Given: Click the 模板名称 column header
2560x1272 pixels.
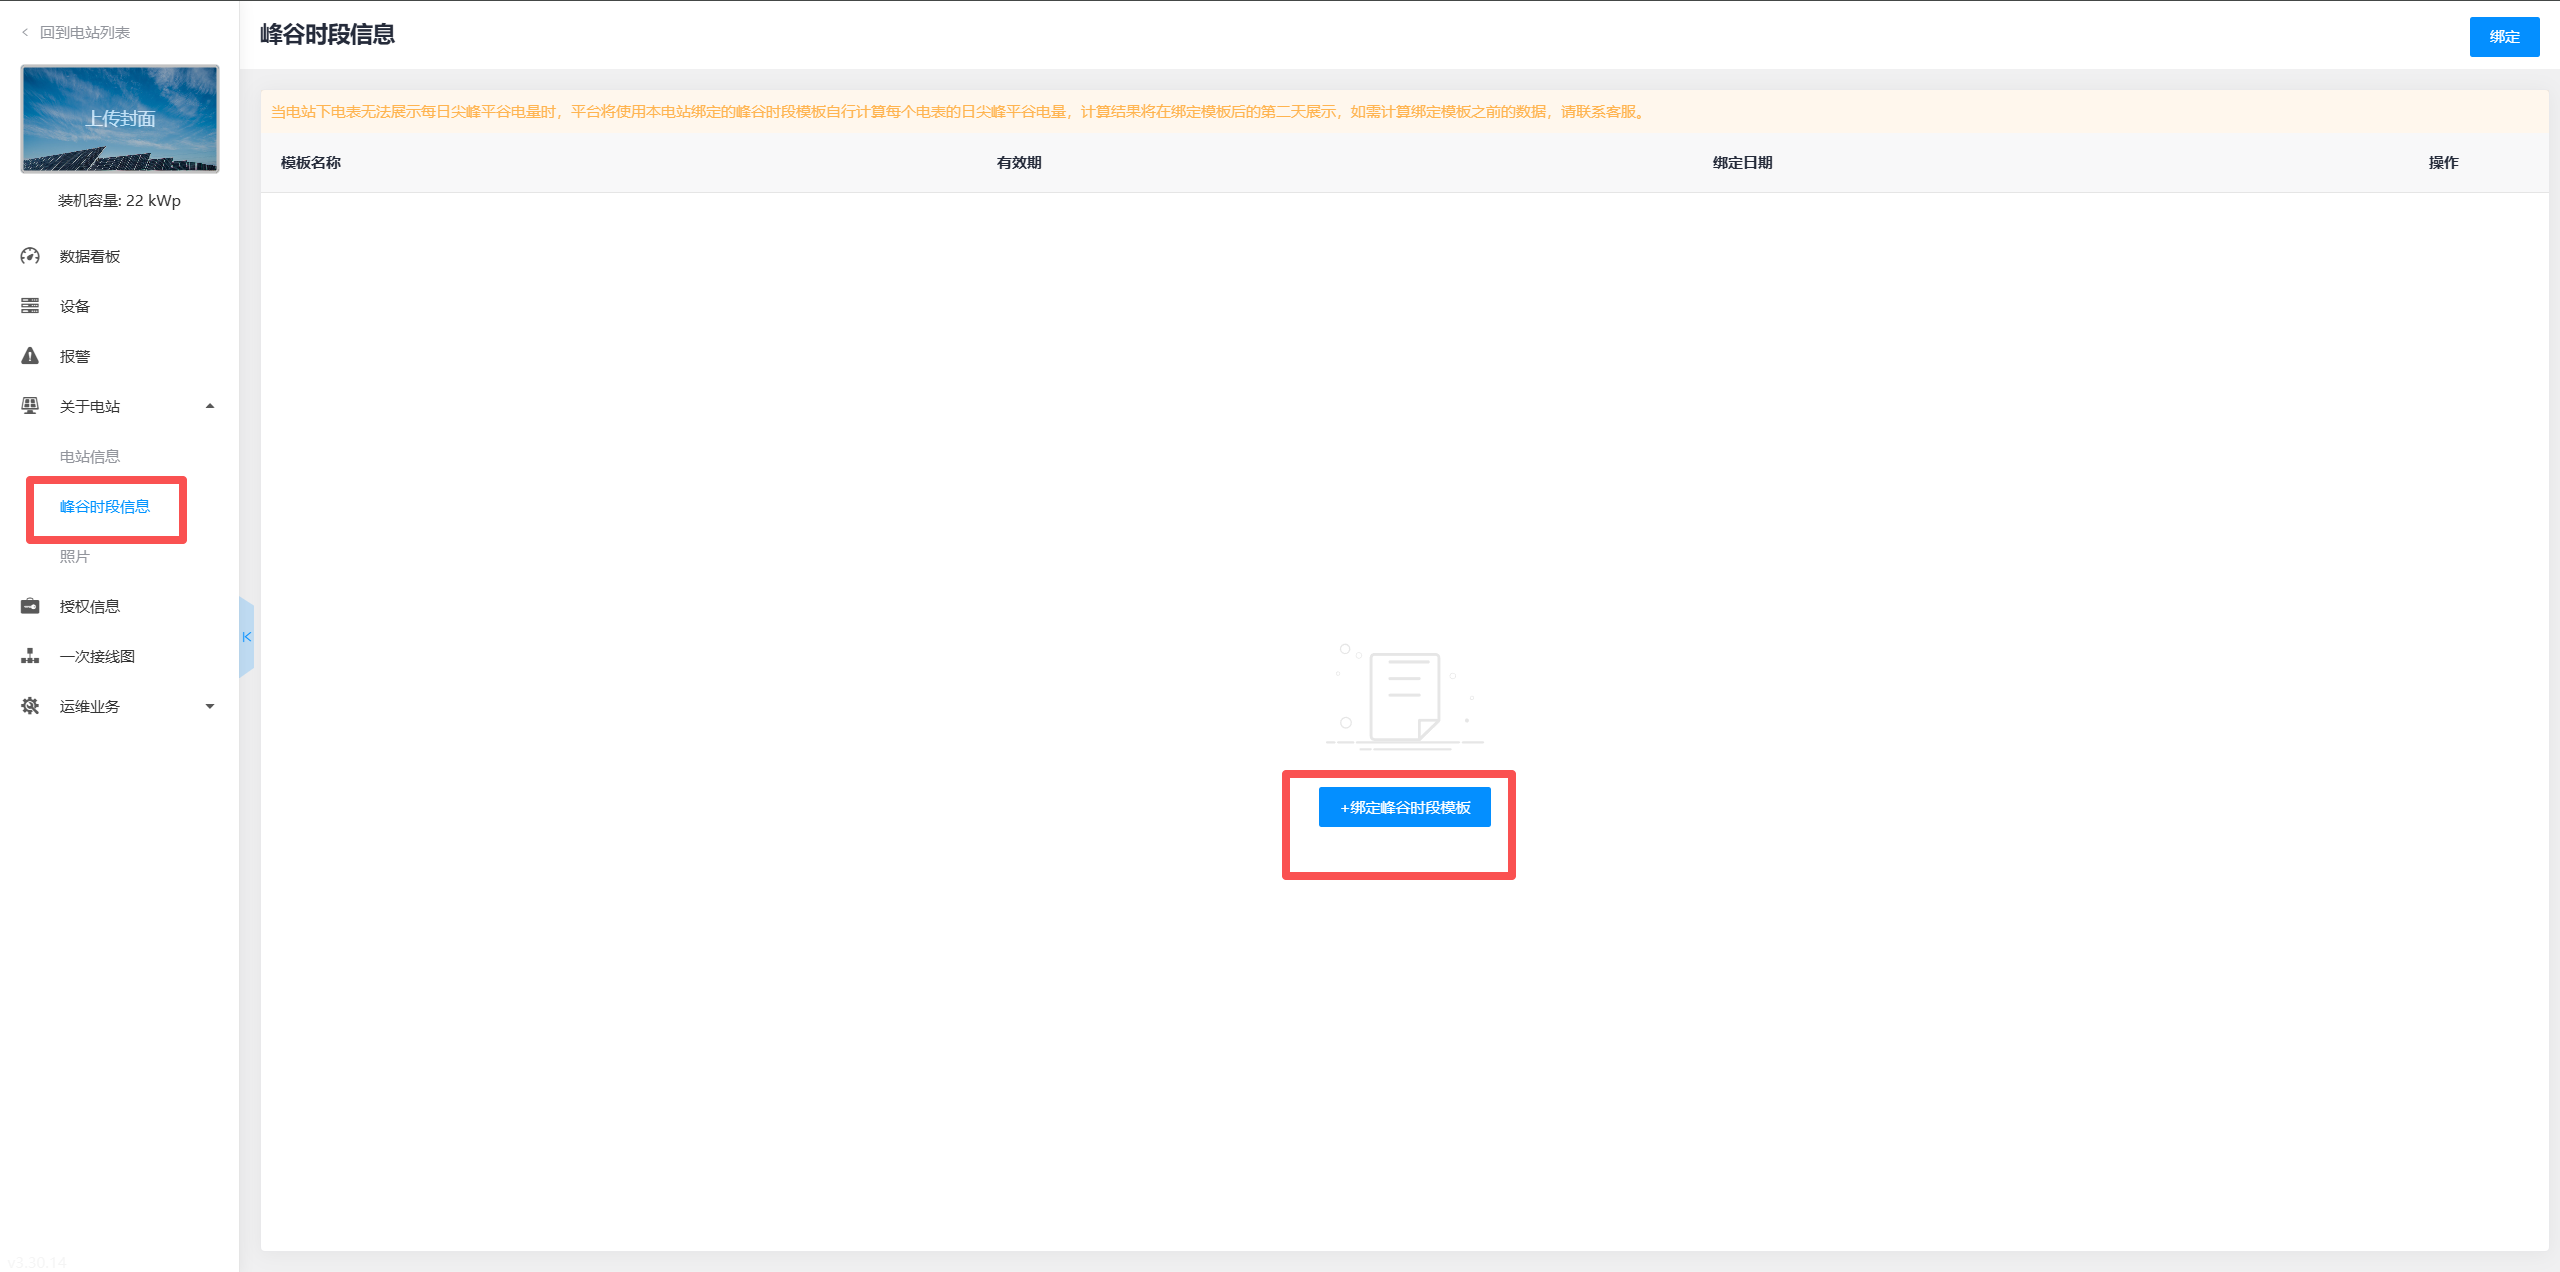Looking at the screenshot, I should (x=311, y=162).
